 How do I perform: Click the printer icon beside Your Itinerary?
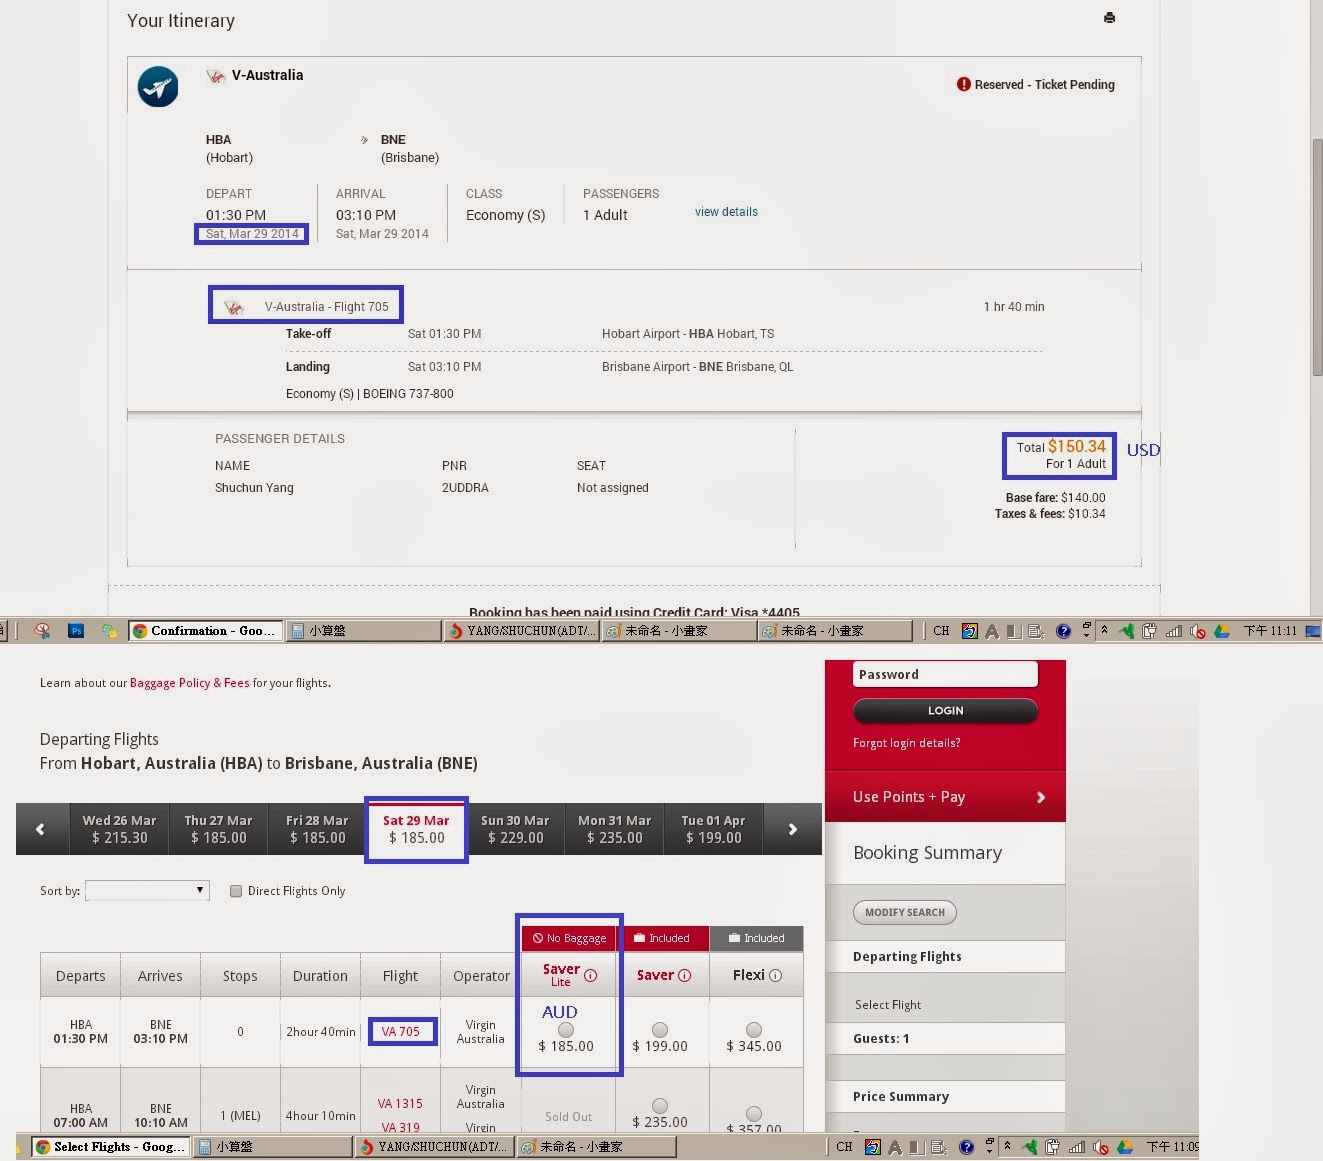[x=1109, y=18]
